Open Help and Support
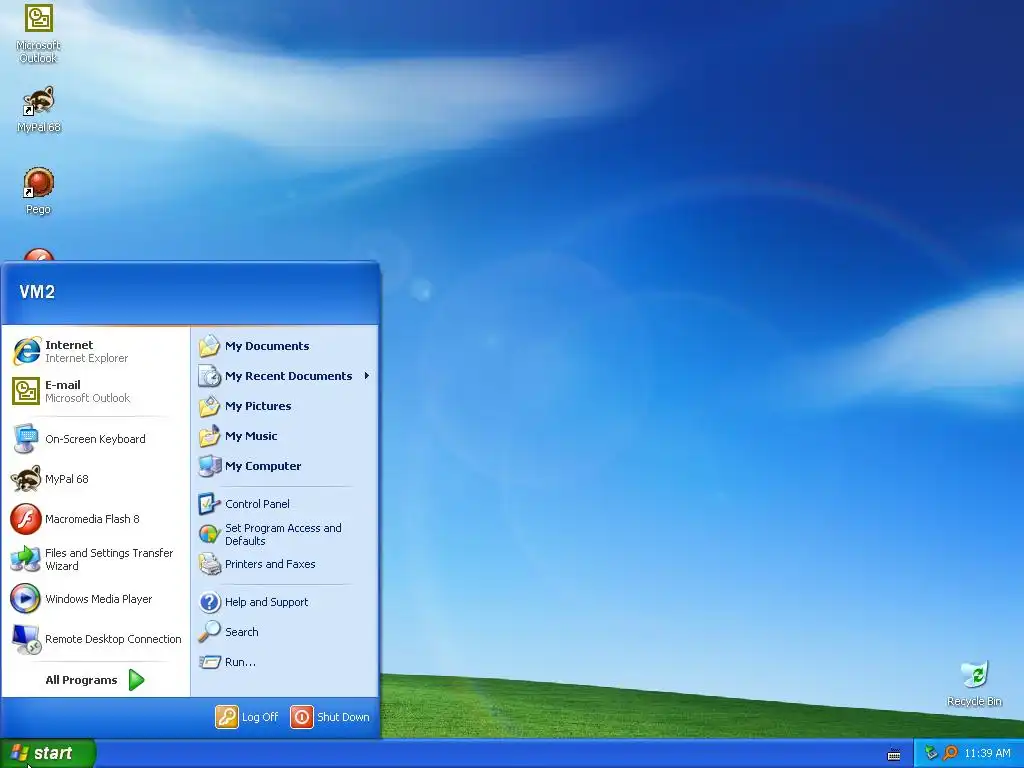Image resolution: width=1024 pixels, height=768 pixels. (x=285, y=602)
